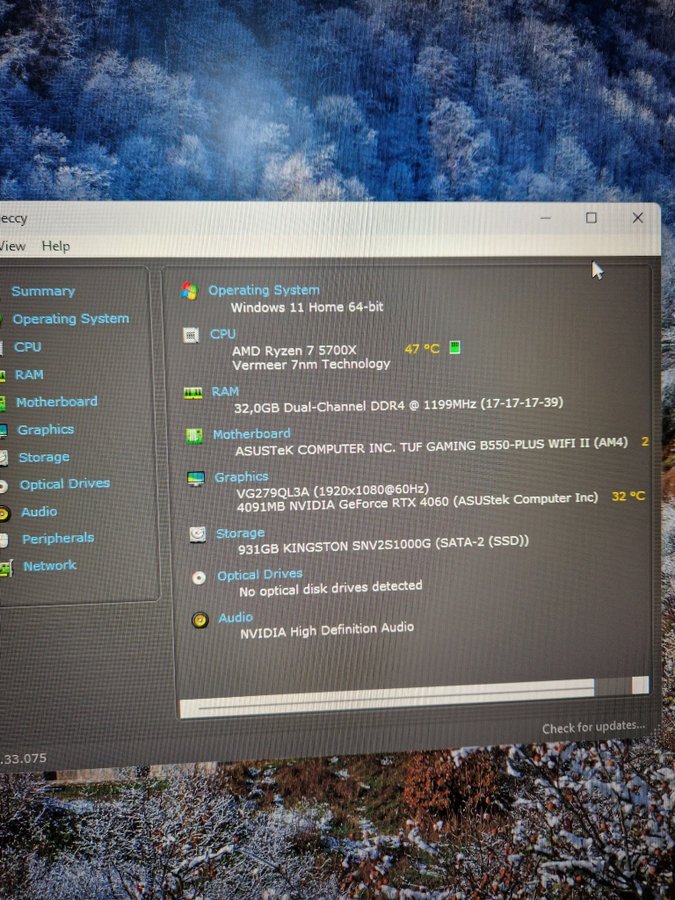This screenshot has height=900, width=675.
Task: Click the Check for updates link
Action: point(593,728)
